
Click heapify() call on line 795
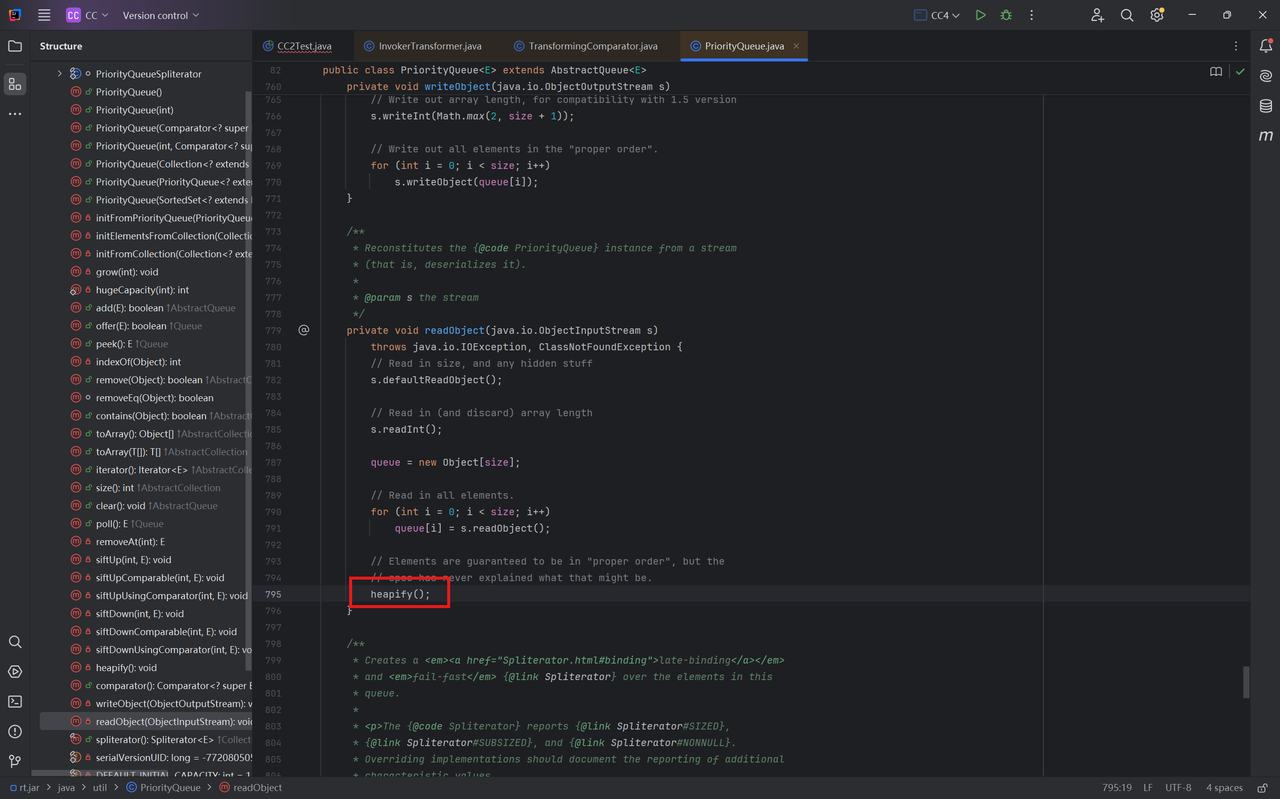coord(400,594)
